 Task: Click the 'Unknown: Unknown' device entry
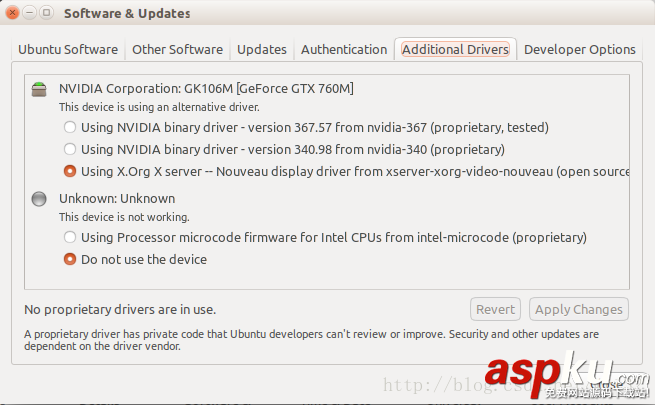pyautogui.click(x=117, y=198)
